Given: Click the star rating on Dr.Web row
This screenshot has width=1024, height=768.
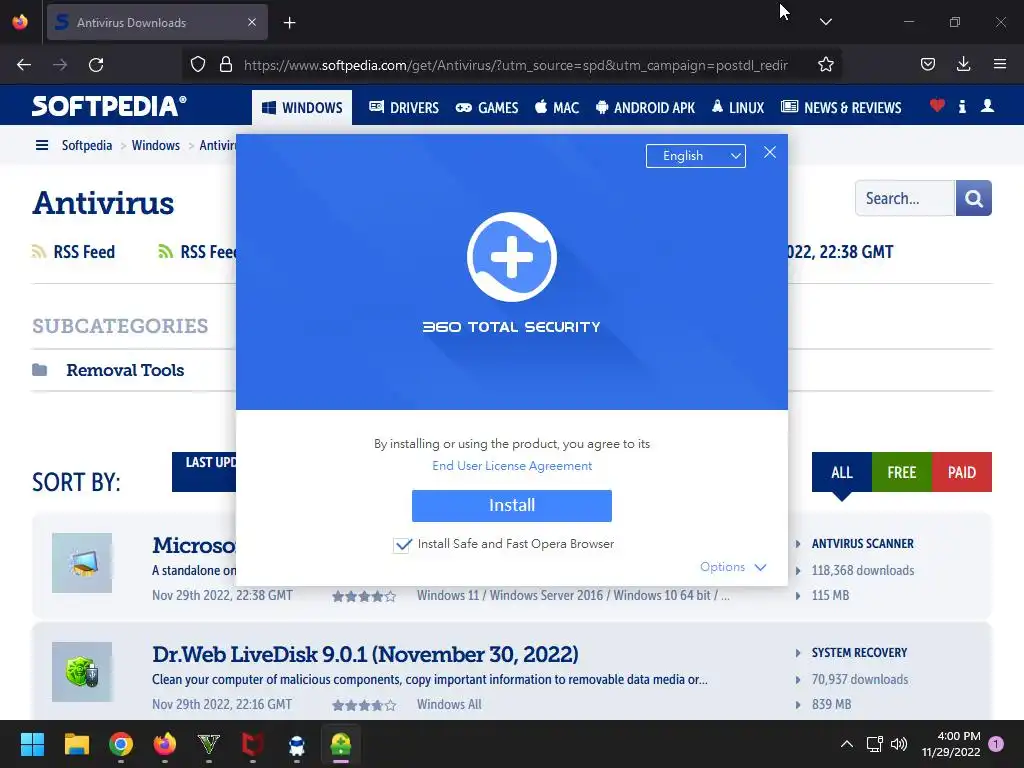Looking at the screenshot, I should tap(364, 705).
